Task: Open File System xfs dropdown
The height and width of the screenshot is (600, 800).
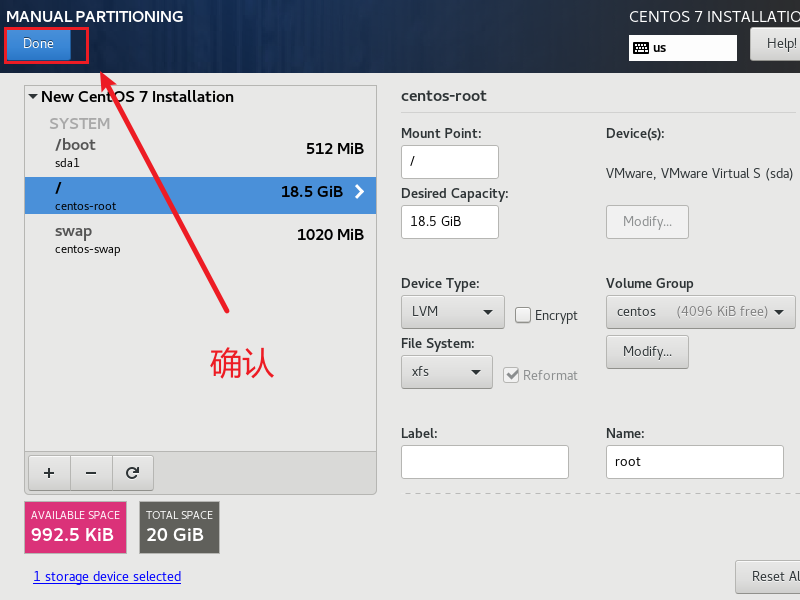Action: tap(446, 372)
